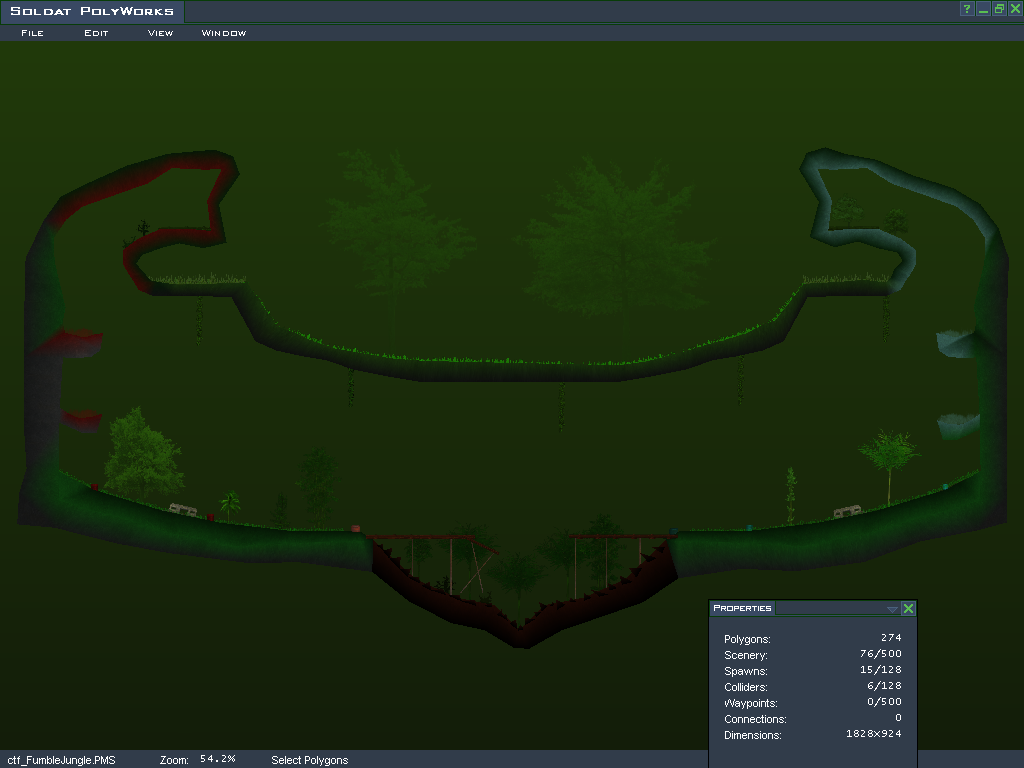
Task: Close the Properties panel
Action: pos(908,608)
